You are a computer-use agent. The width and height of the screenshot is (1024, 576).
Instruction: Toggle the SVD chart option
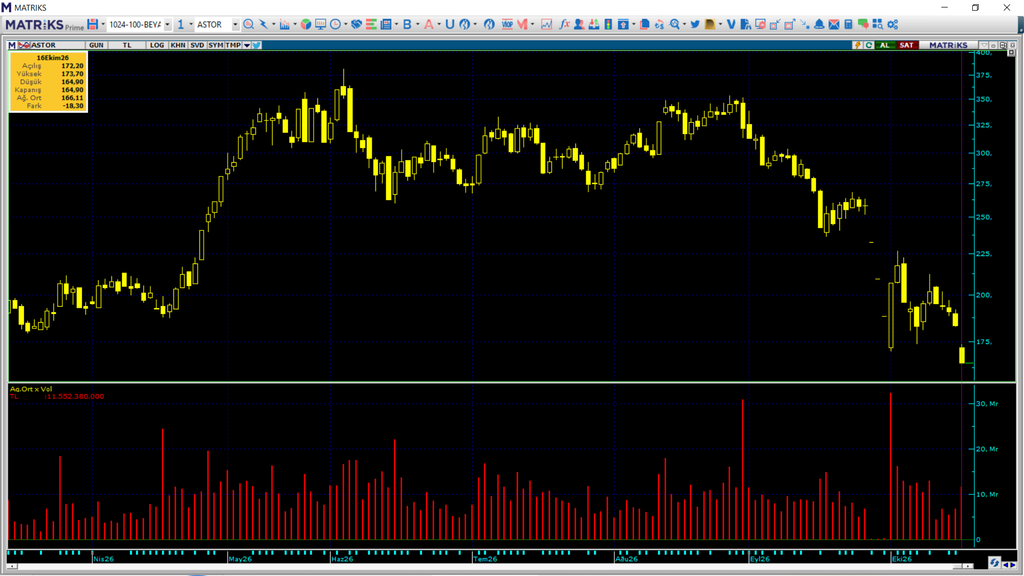pyautogui.click(x=197, y=45)
